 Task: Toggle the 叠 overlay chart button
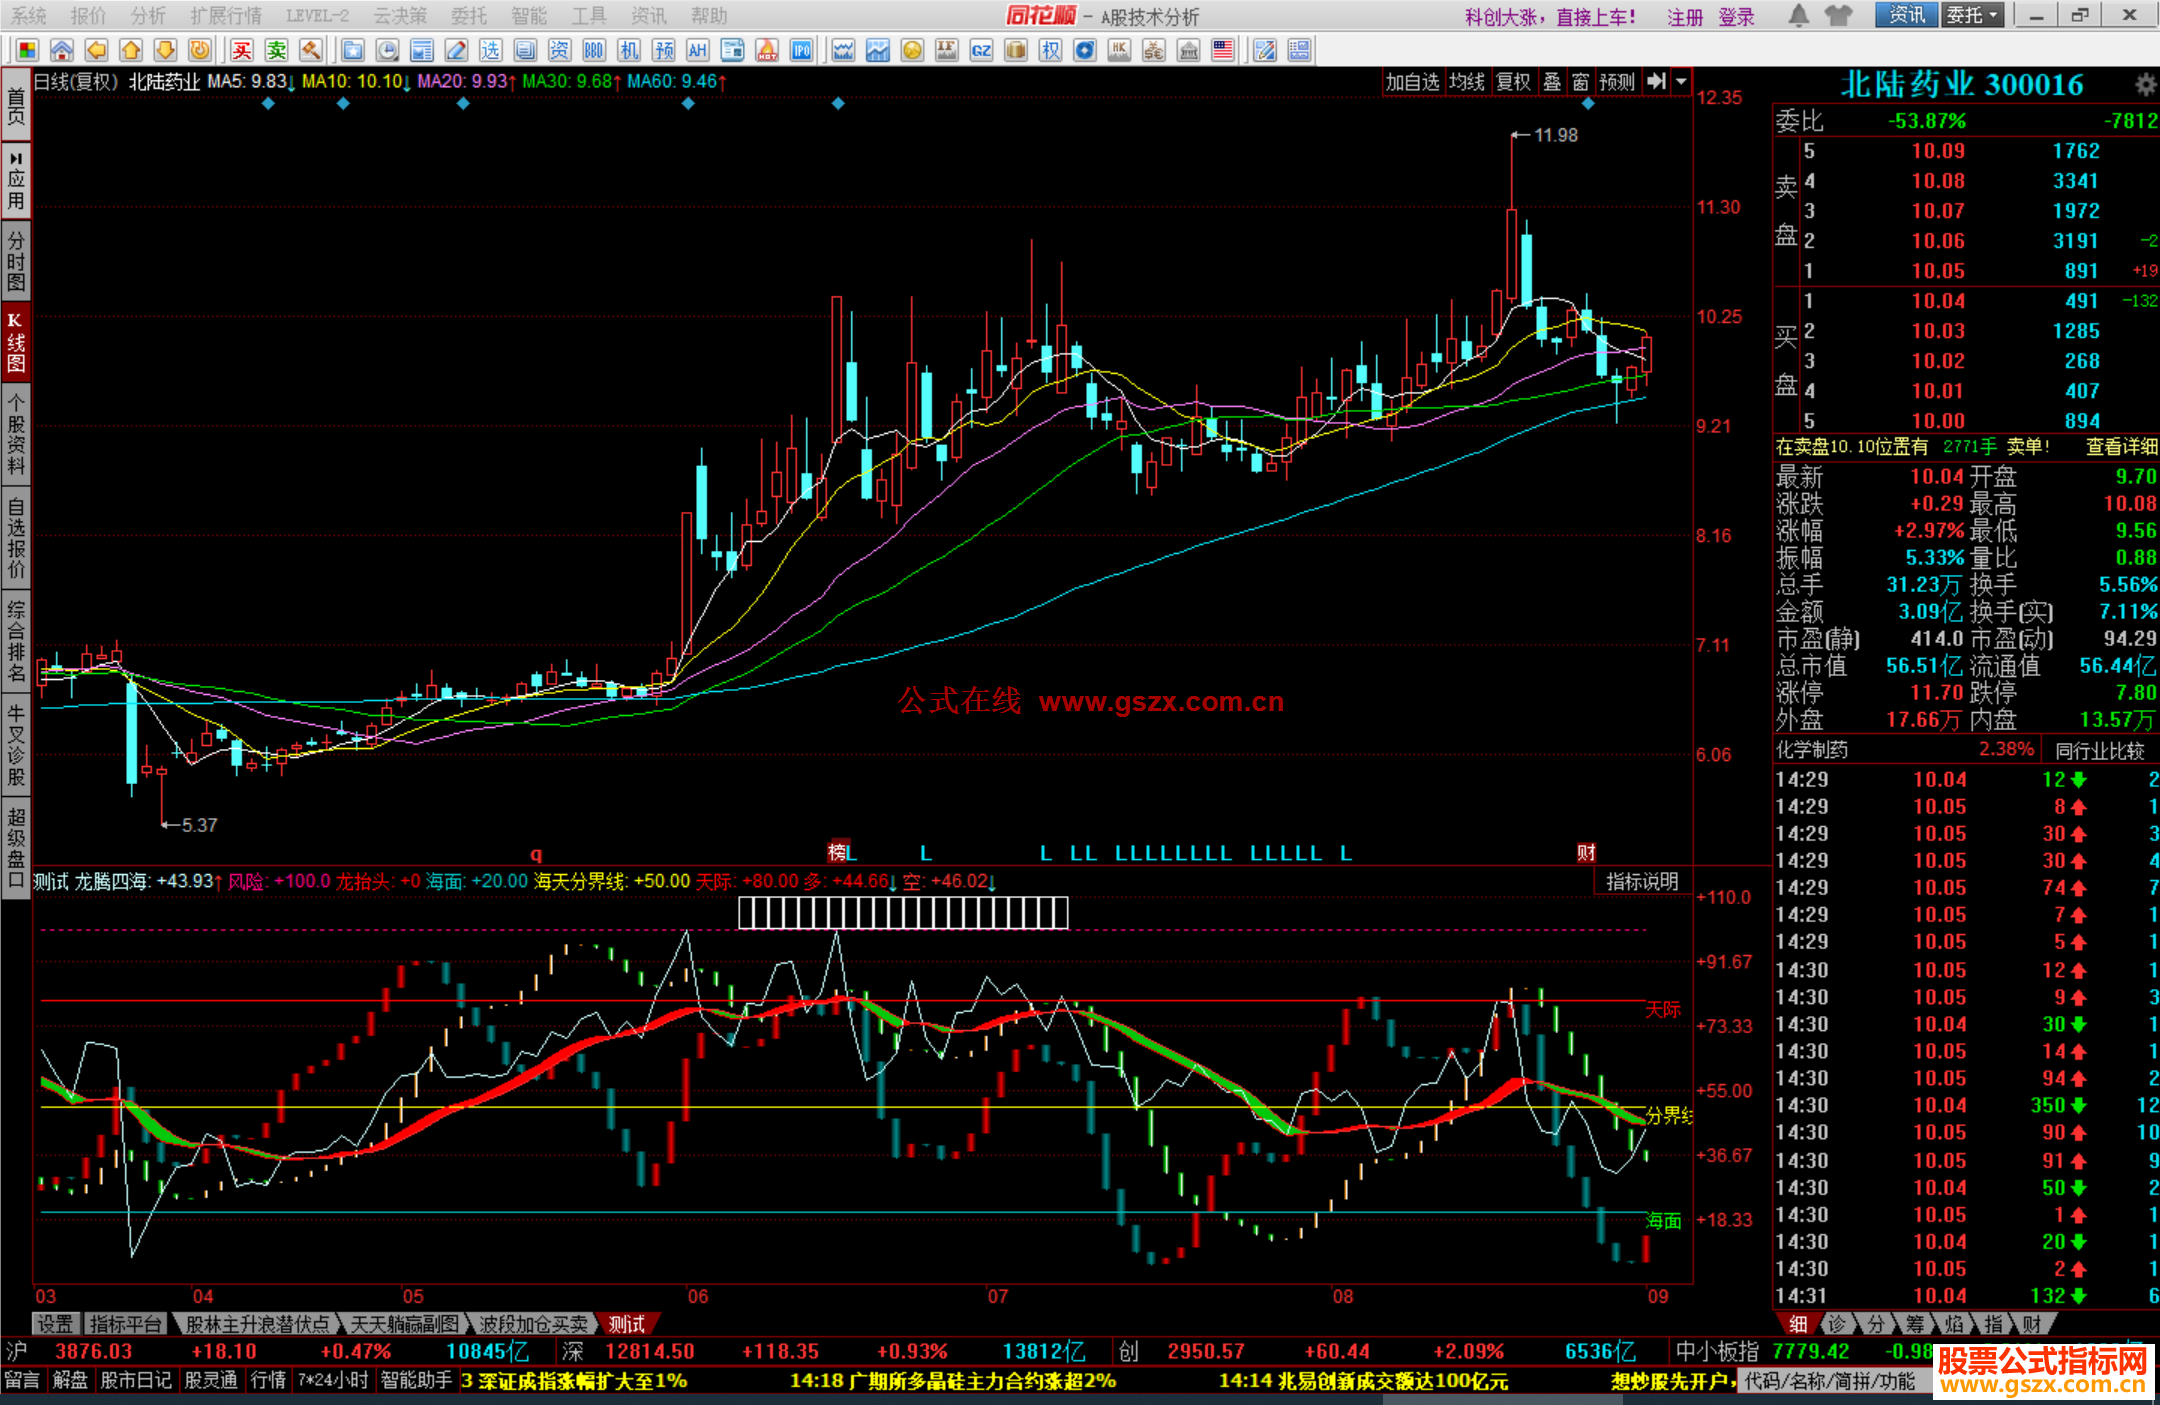tap(1551, 82)
